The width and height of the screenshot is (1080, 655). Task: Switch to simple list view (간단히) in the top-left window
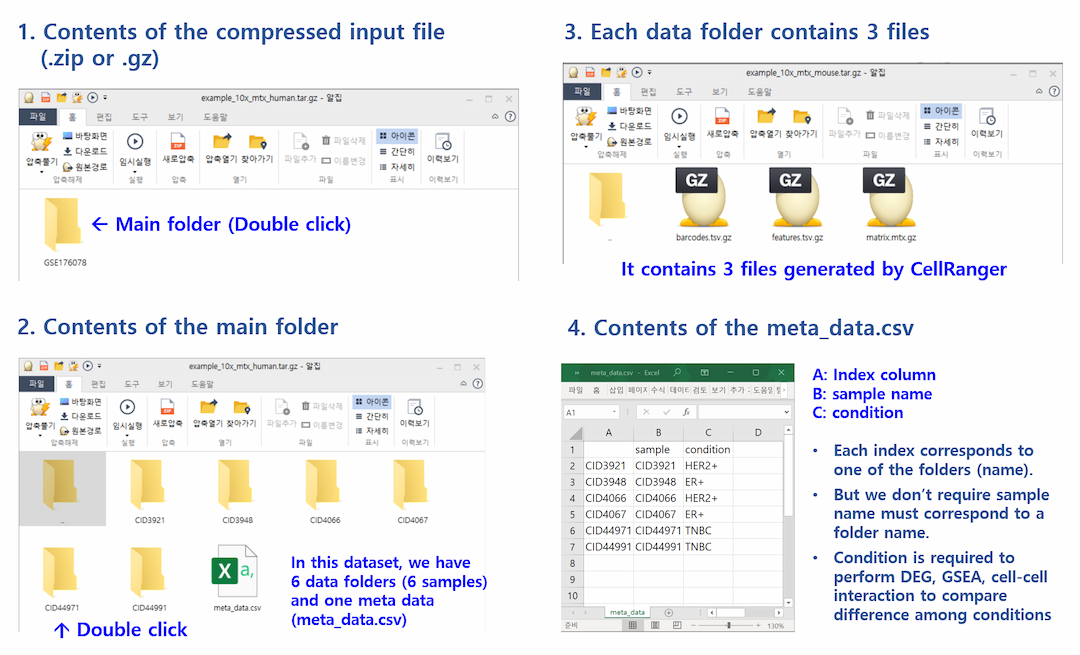(398, 151)
